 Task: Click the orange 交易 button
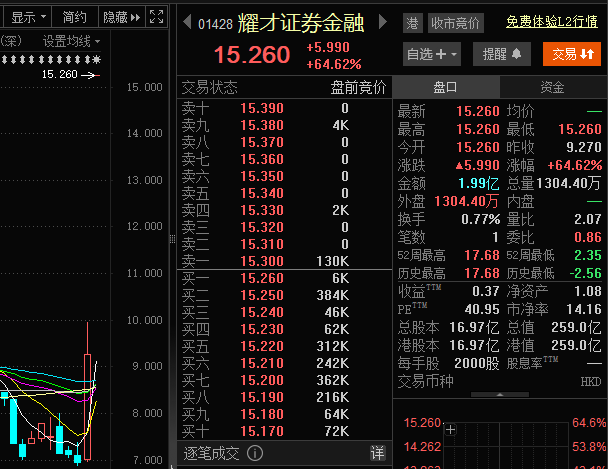[572, 54]
